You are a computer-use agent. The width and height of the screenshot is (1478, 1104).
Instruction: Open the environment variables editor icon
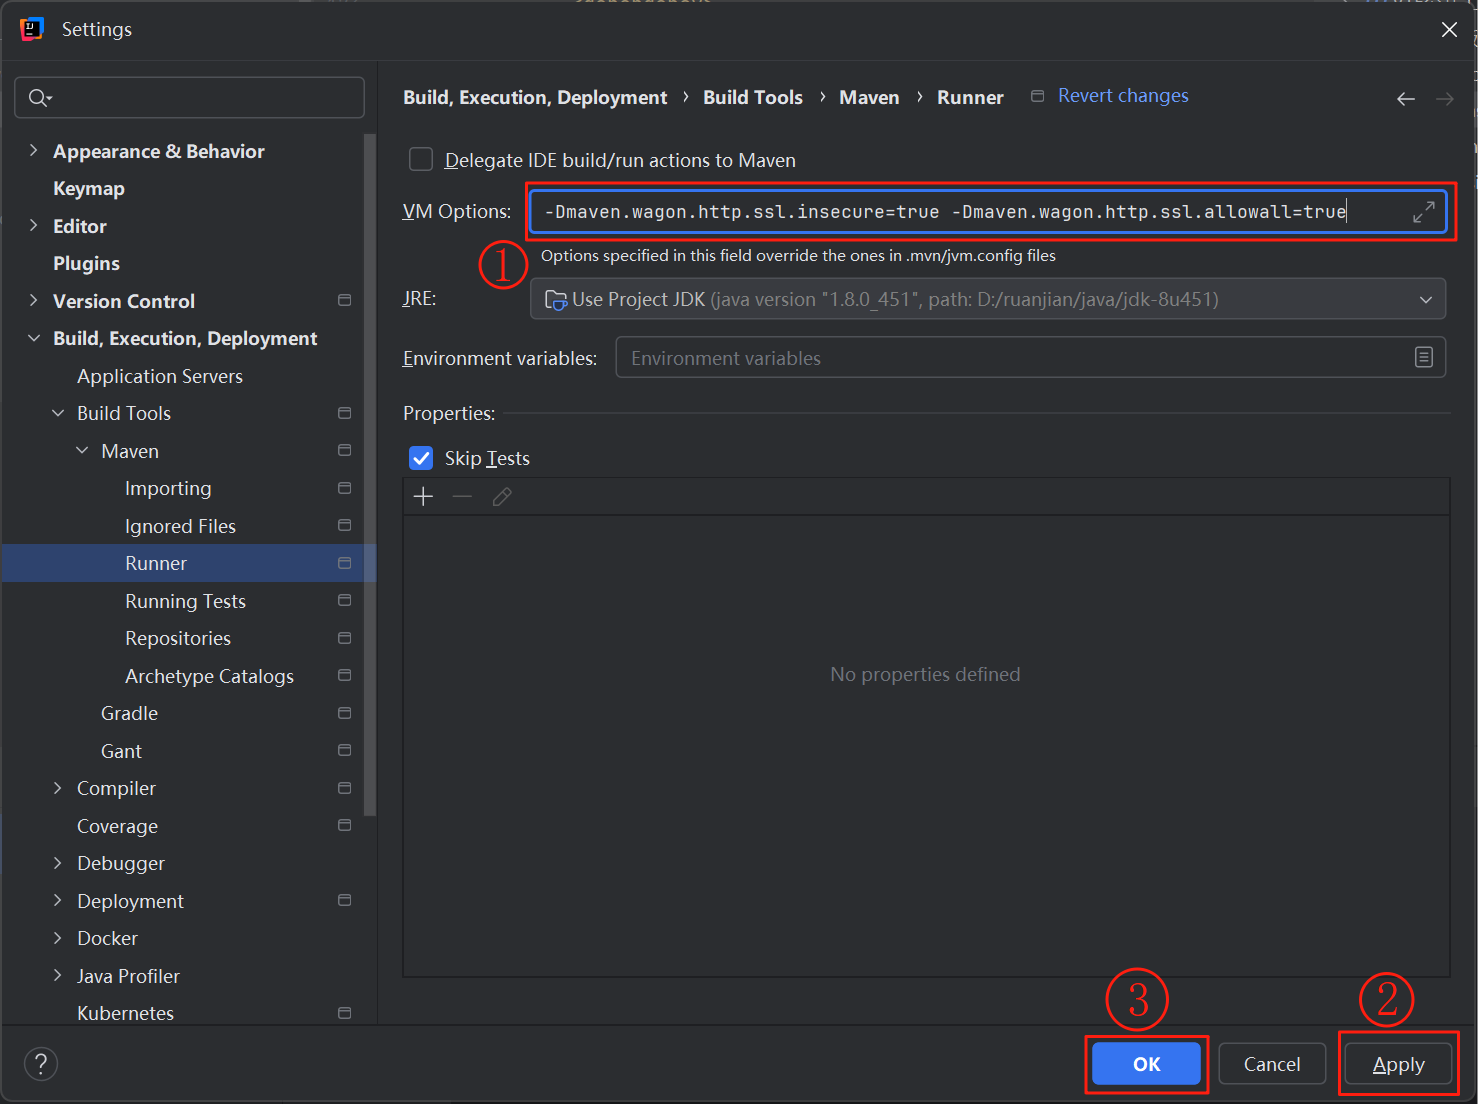[1424, 358]
